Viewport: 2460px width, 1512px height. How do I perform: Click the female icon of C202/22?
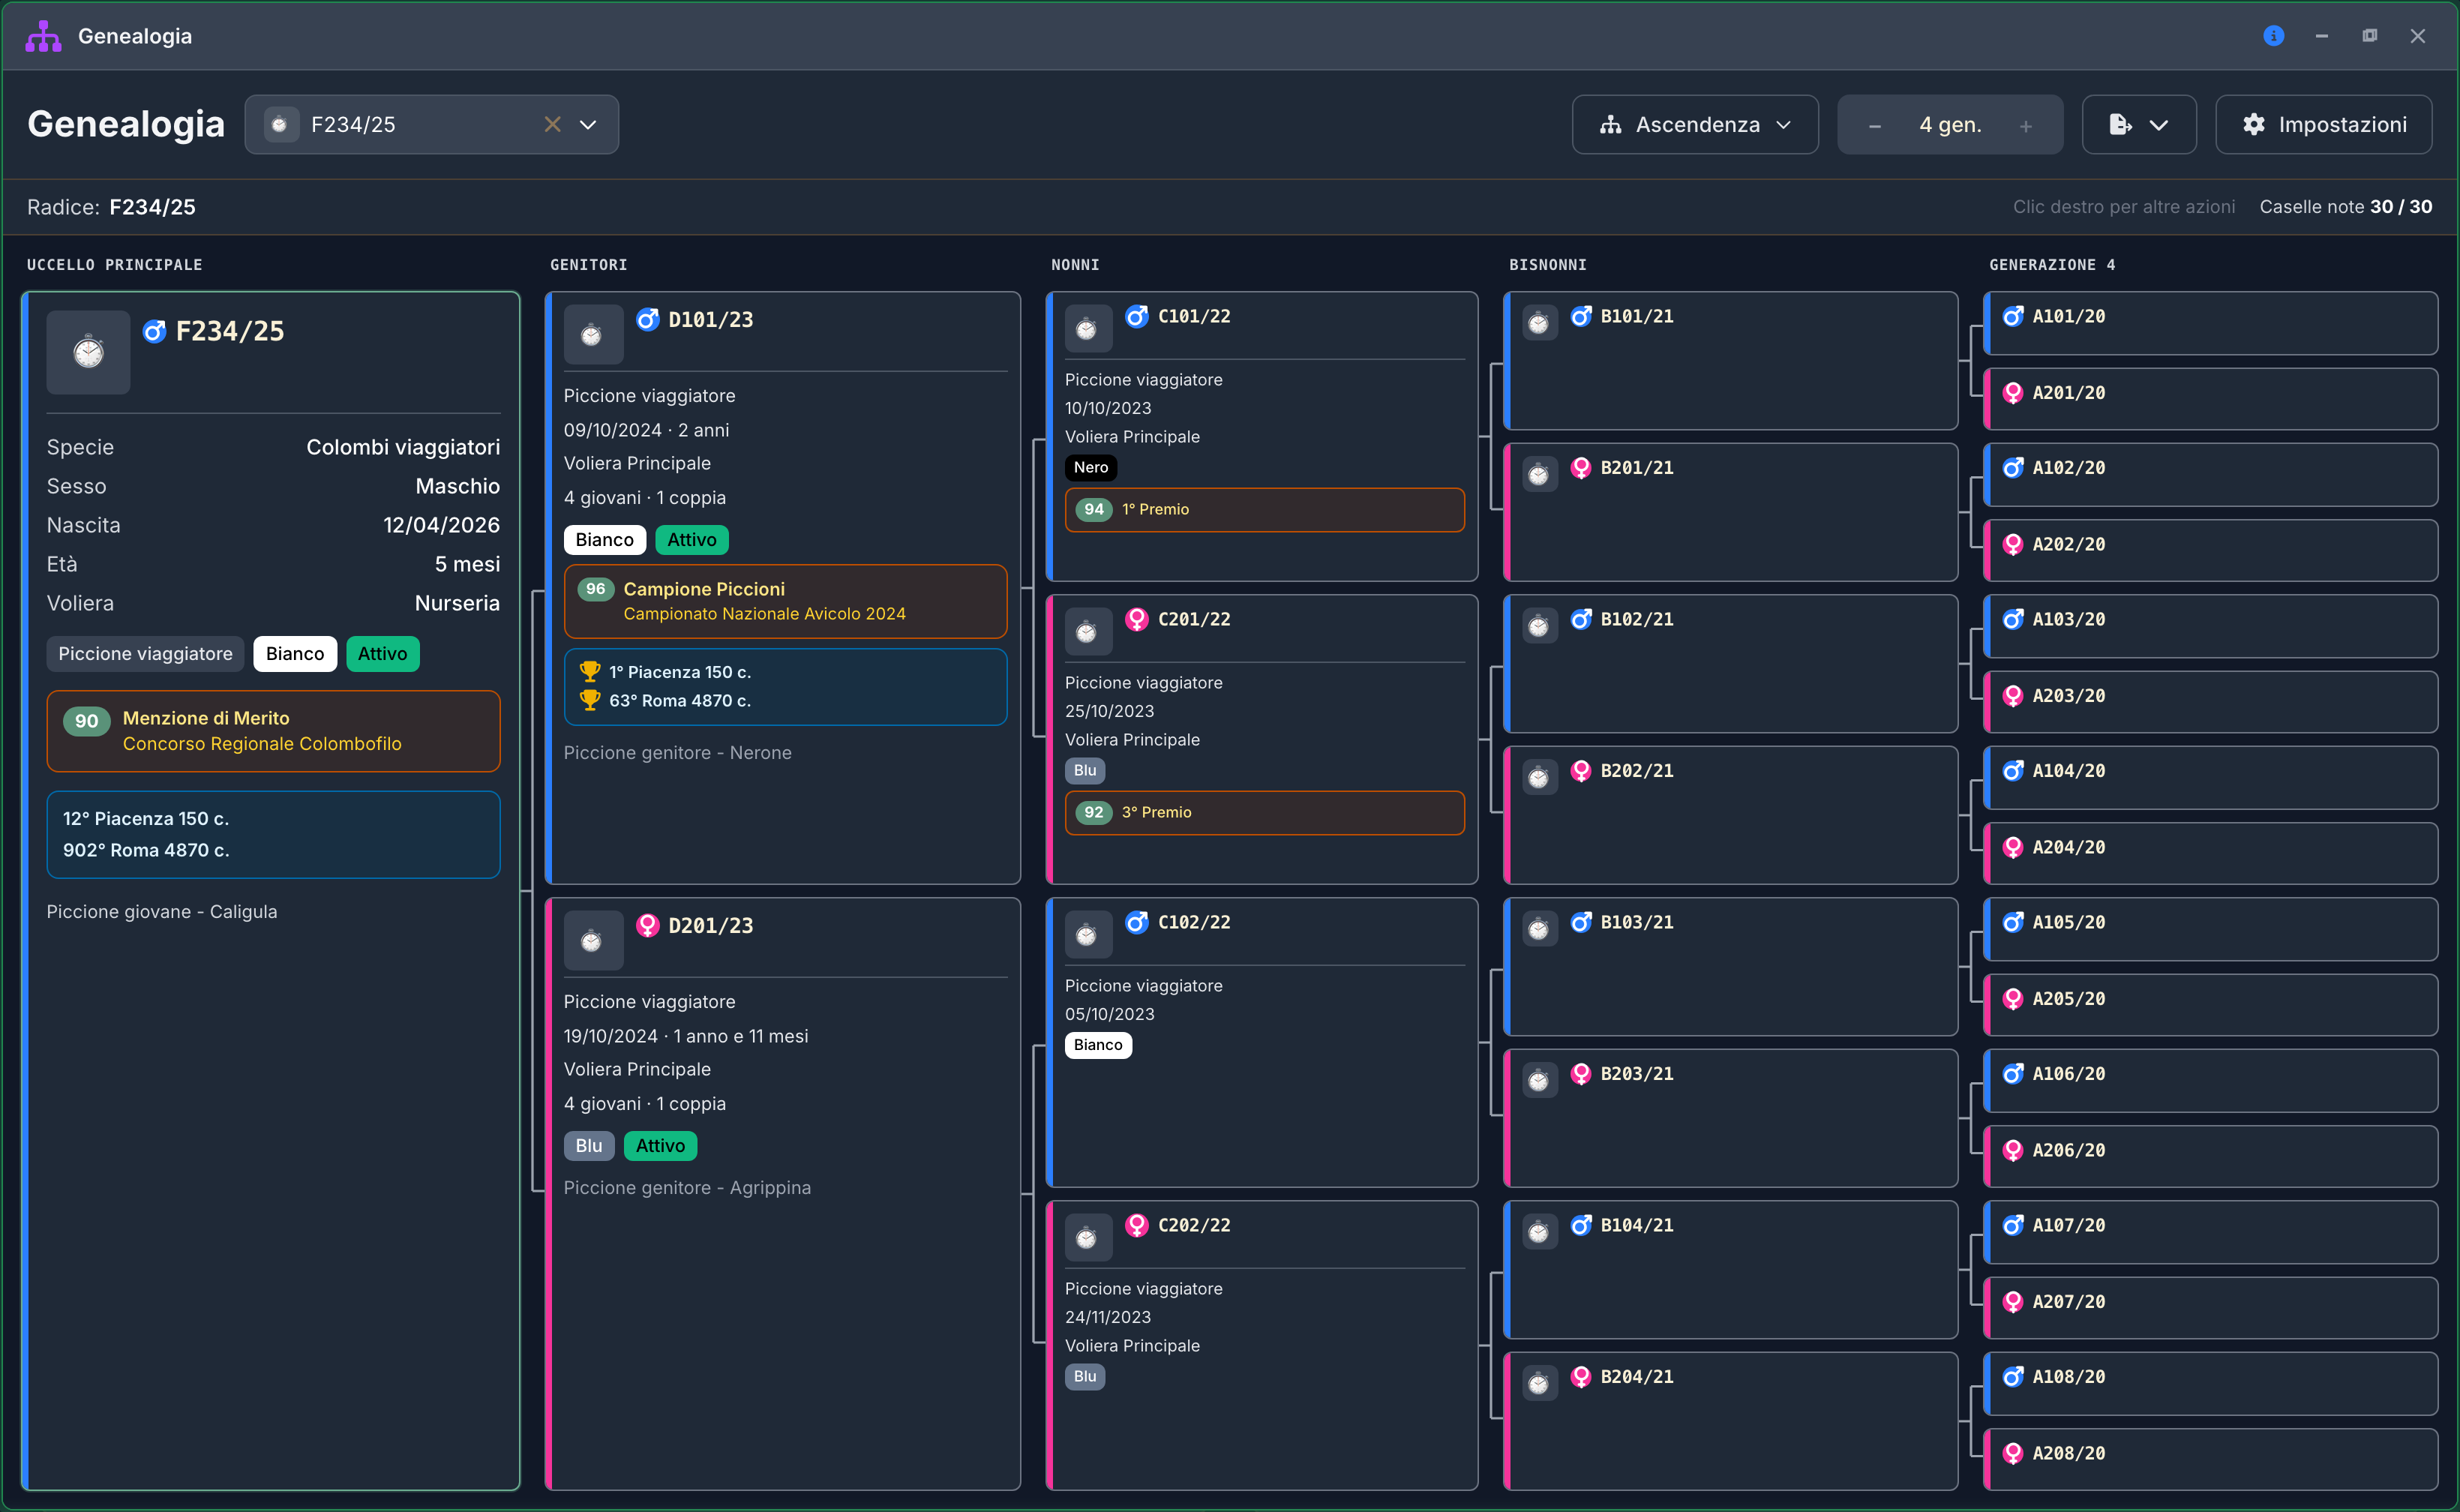tap(1137, 1225)
